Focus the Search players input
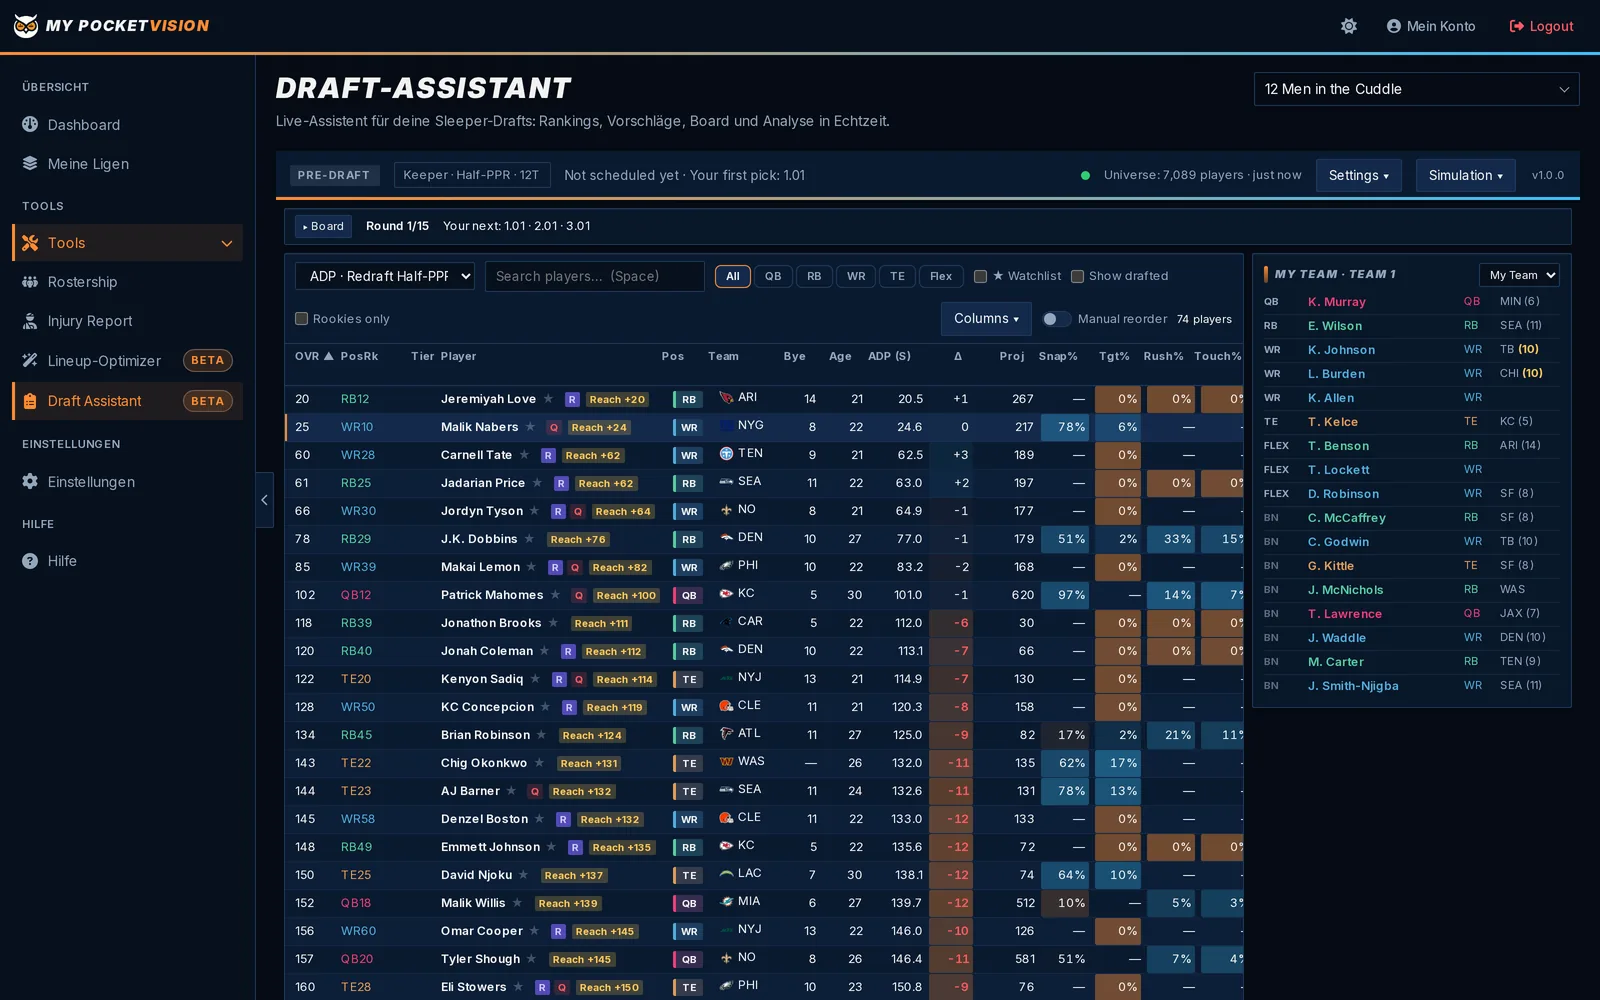The width and height of the screenshot is (1600, 1000). click(x=594, y=276)
